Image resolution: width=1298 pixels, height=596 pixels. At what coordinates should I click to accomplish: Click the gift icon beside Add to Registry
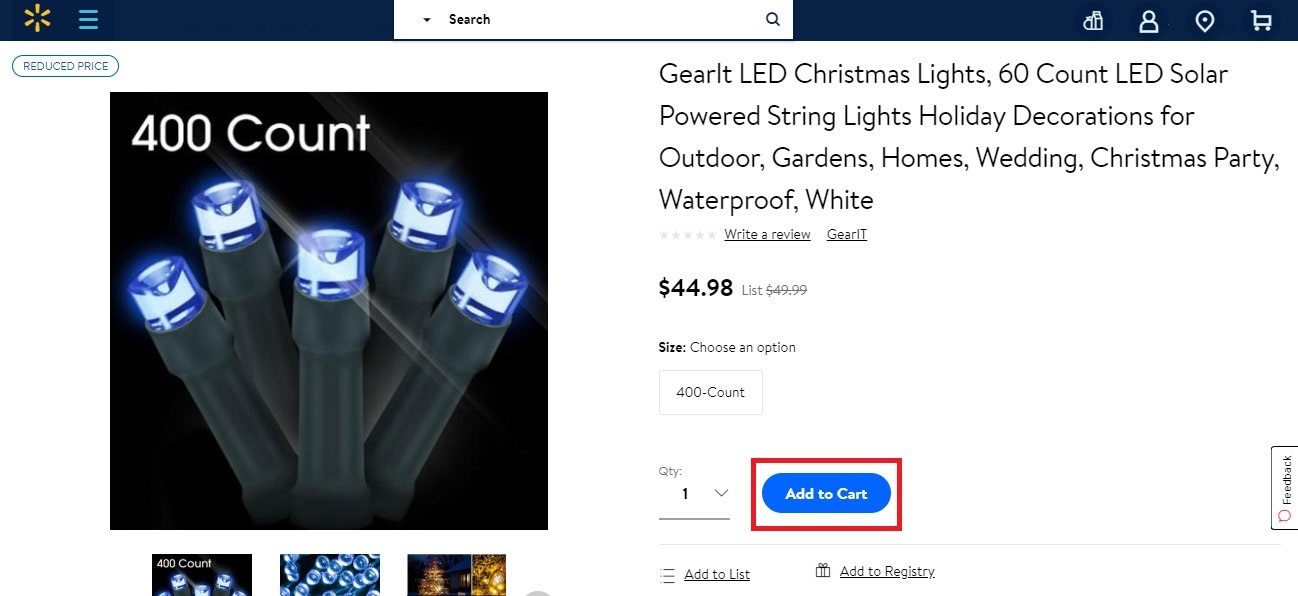coord(823,571)
